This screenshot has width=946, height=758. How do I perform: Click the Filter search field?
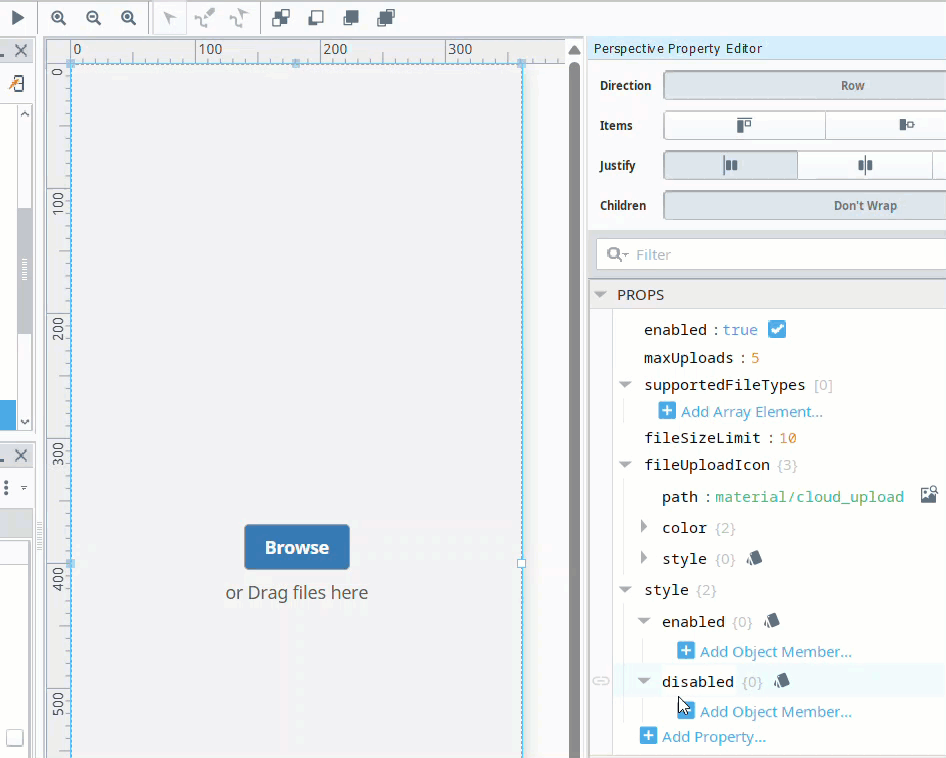[771, 255]
